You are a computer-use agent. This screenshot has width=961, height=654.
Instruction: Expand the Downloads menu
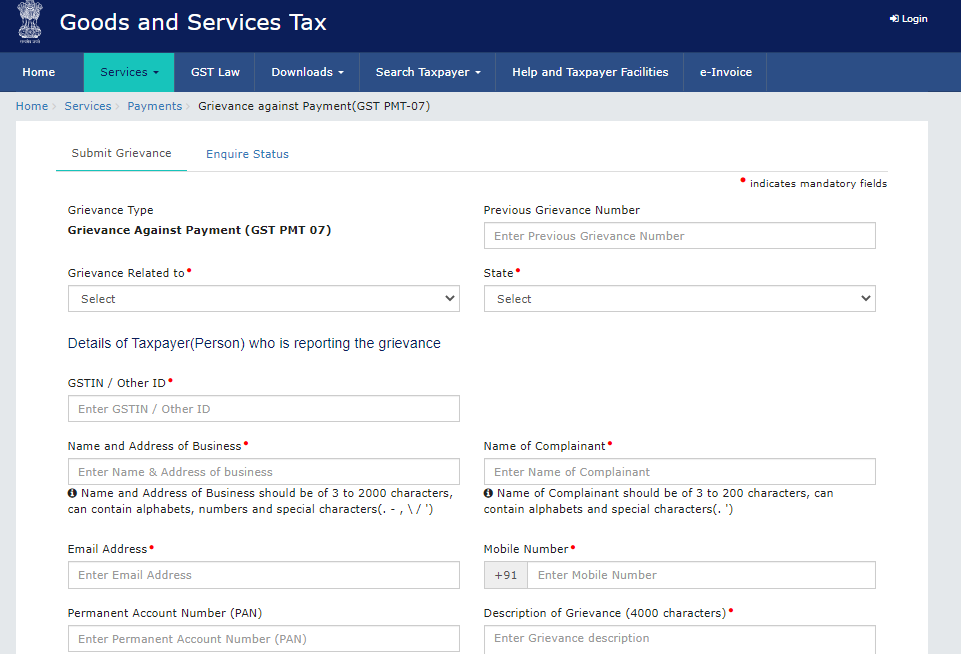[307, 72]
